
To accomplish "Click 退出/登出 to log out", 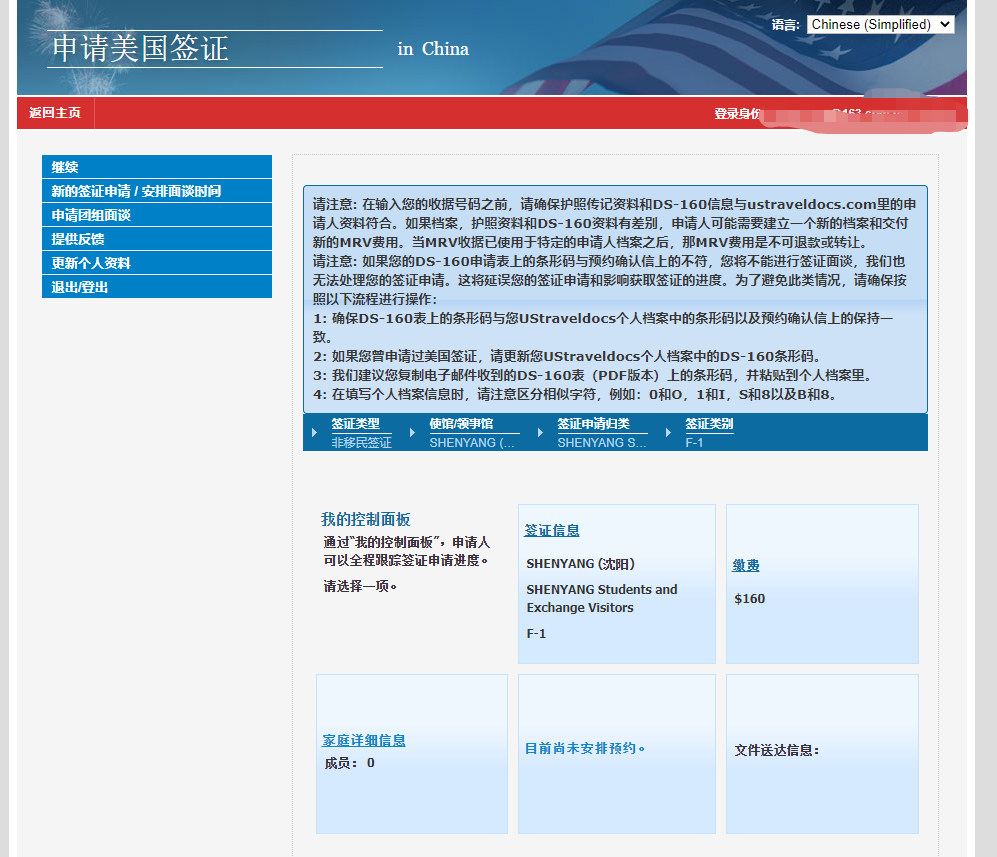I will (x=156, y=287).
